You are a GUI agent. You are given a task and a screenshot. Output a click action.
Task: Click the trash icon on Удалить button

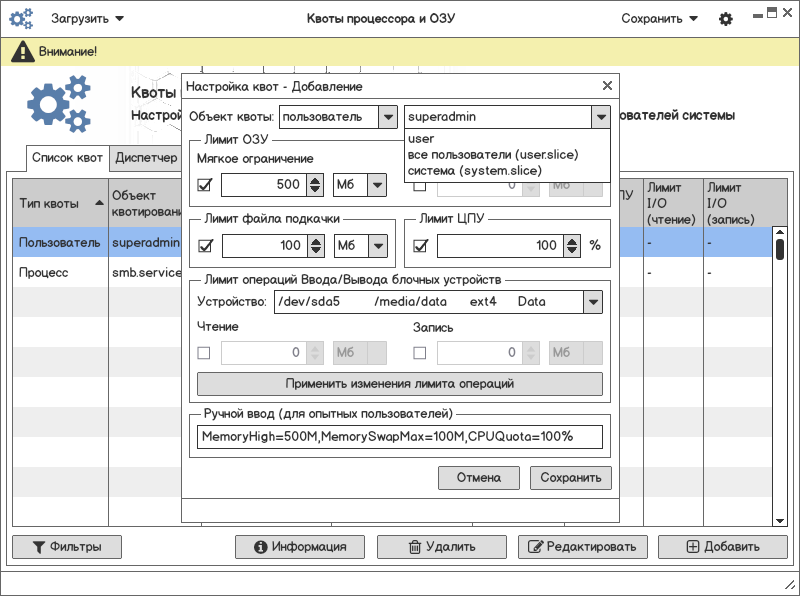pyautogui.click(x=414, y=547)
